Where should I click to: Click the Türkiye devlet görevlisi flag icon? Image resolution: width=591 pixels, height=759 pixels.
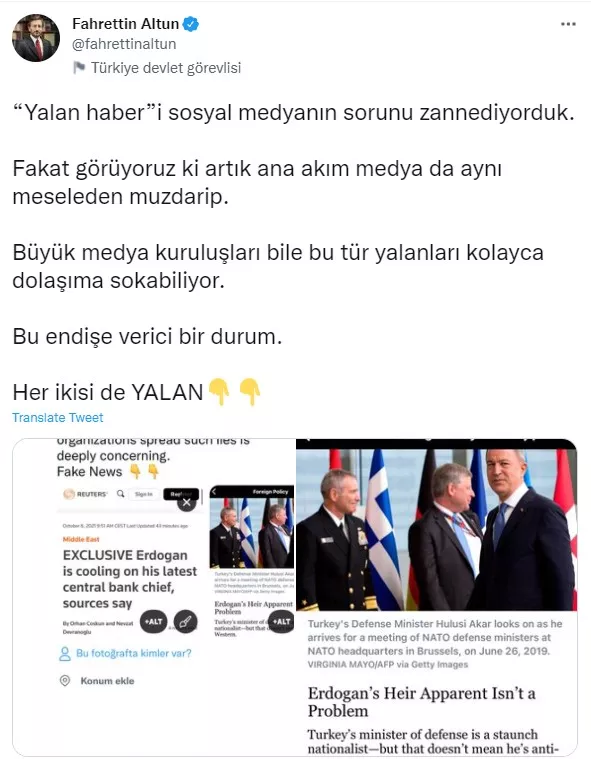79,67
